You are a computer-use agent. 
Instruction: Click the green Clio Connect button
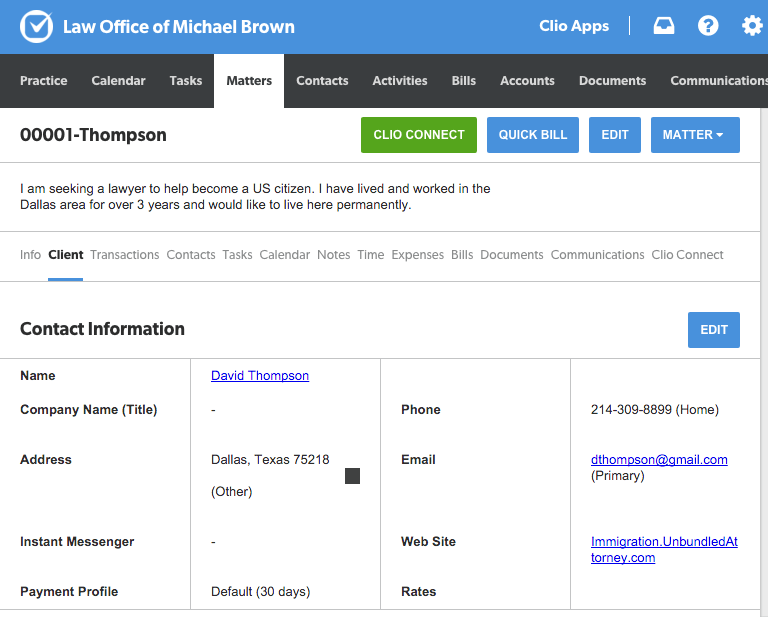pos(419,135)
